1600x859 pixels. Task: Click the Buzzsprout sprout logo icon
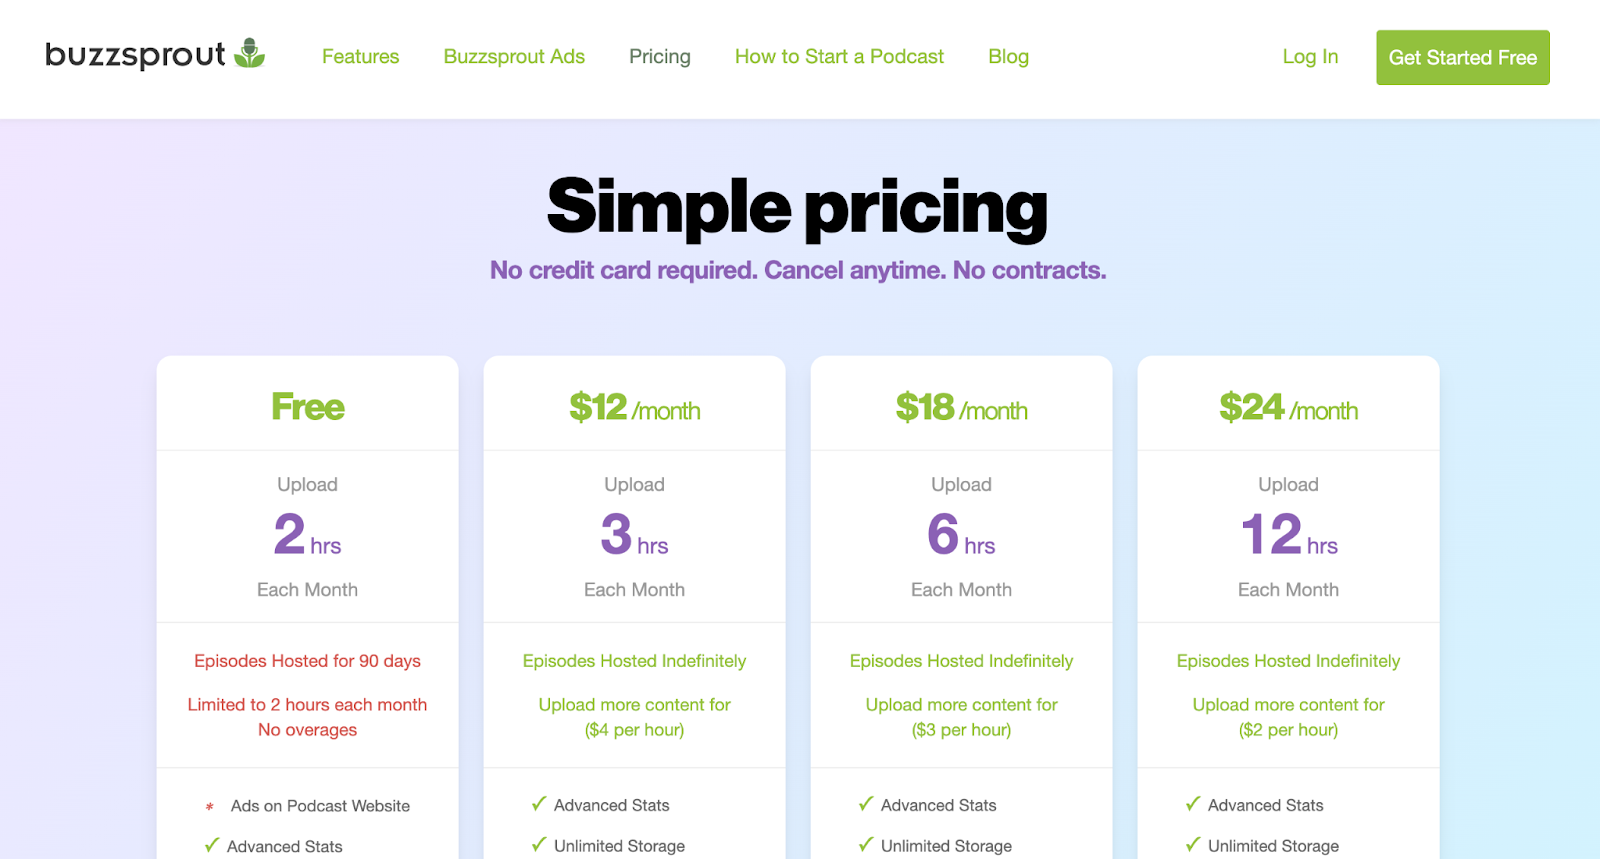pos(249,53)
